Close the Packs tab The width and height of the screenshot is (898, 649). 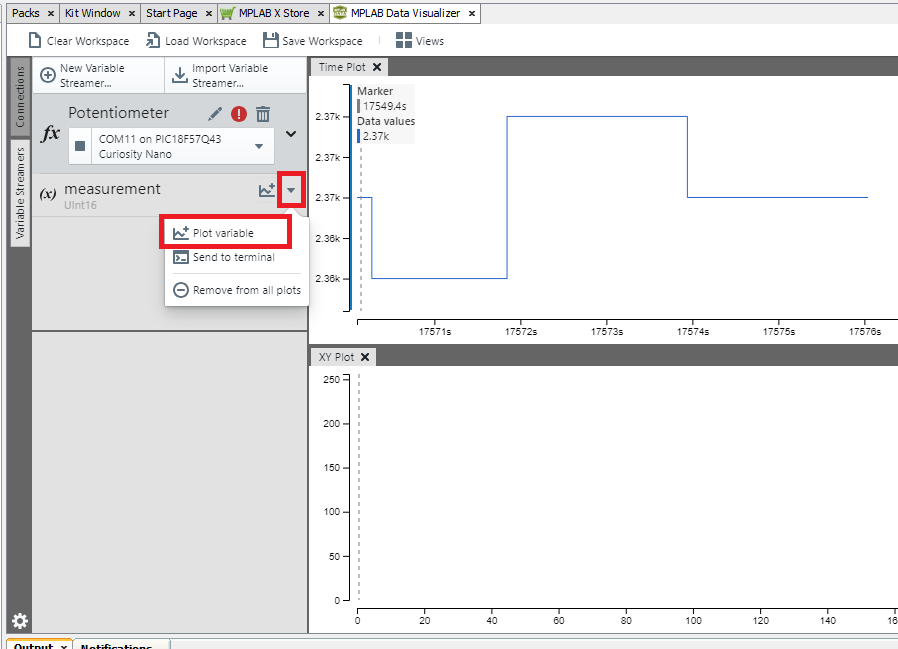click(51, 13)
